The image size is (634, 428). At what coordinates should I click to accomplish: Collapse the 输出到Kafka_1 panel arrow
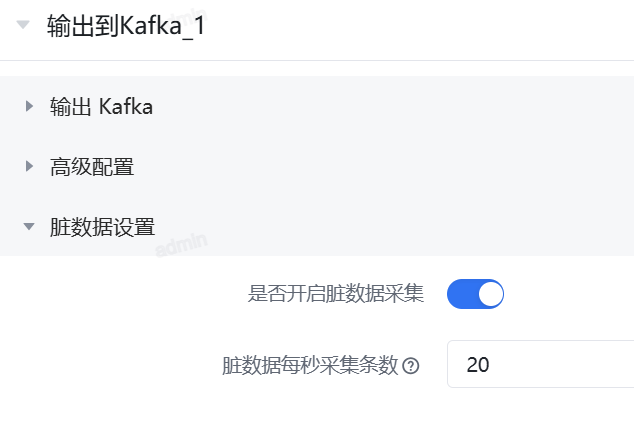coord(23,26)
